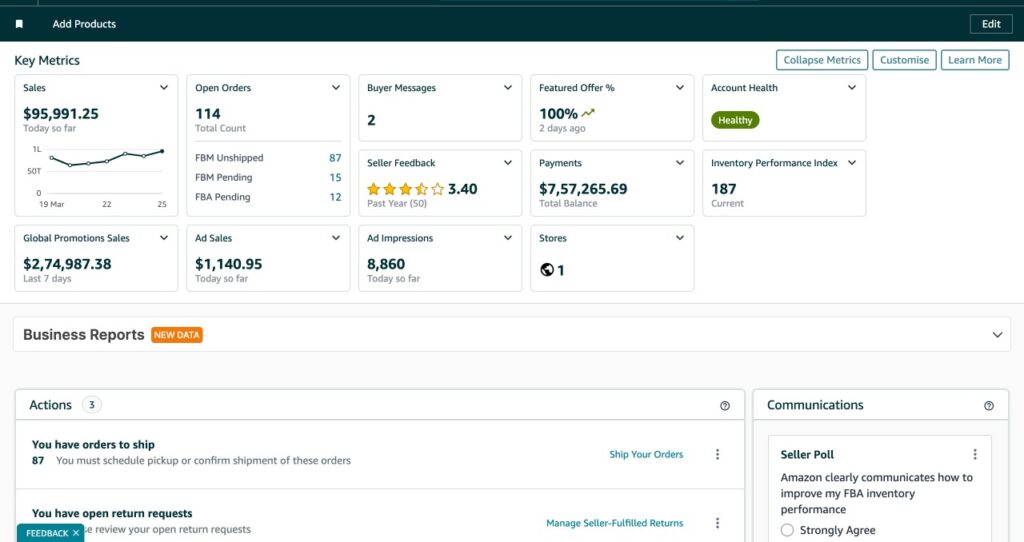1024x542 pixels.
Task: Open the Actions panel help icon
Action: pyautogui.click(x=725, y=406)
